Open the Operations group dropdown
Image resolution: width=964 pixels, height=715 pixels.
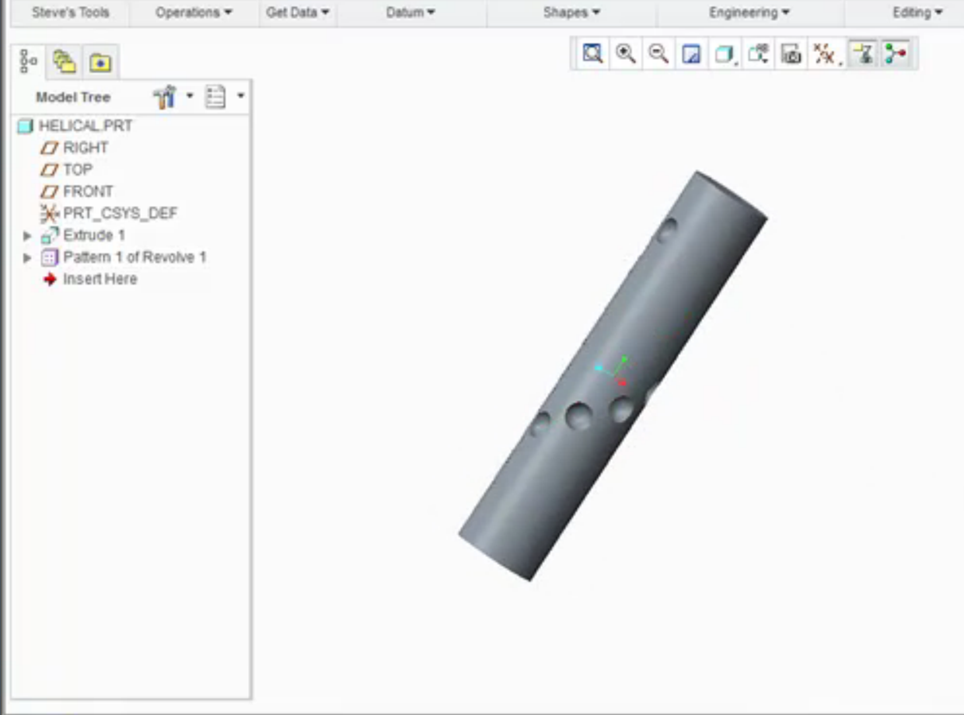(x=194, y=12)
